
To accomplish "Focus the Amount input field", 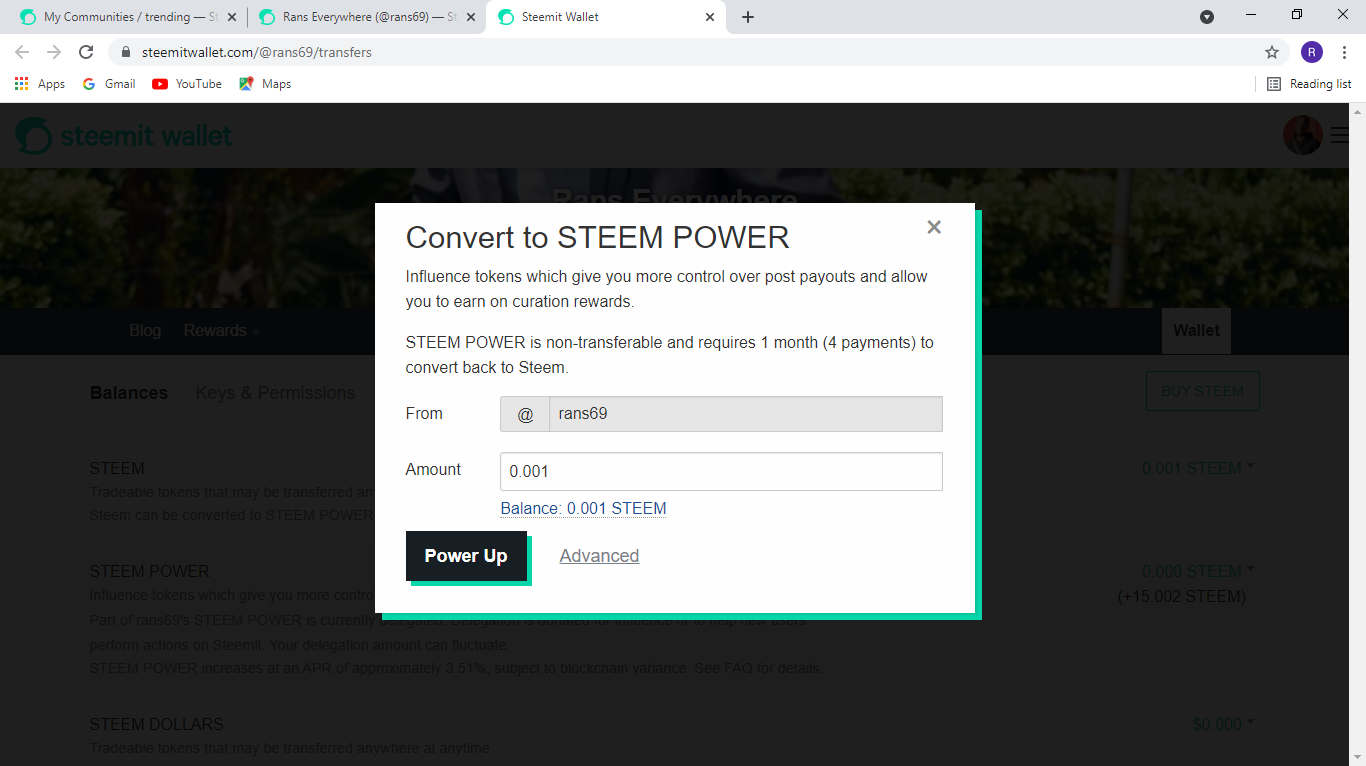I will point(721,471).
